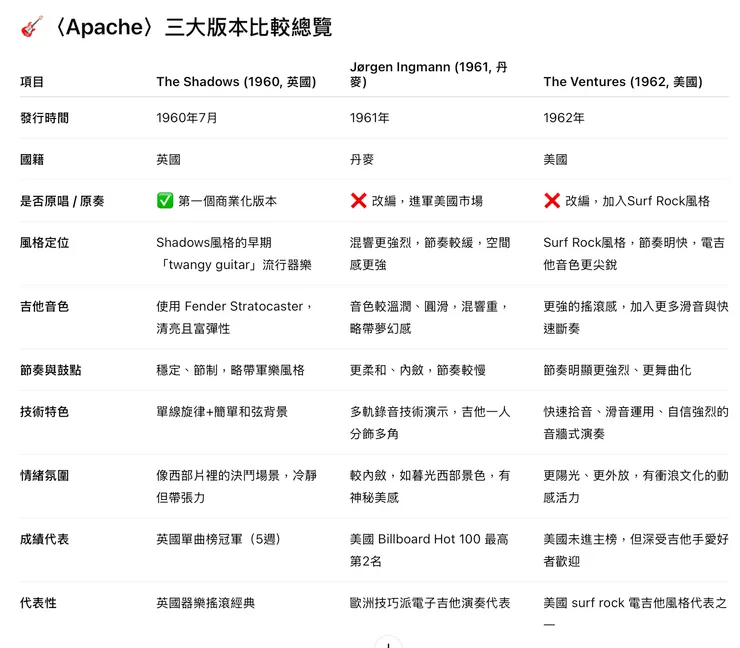Click column header The Ventures (1962, 美國)
The width and height of the screenshot is (740, 648).
coord(623,82)
